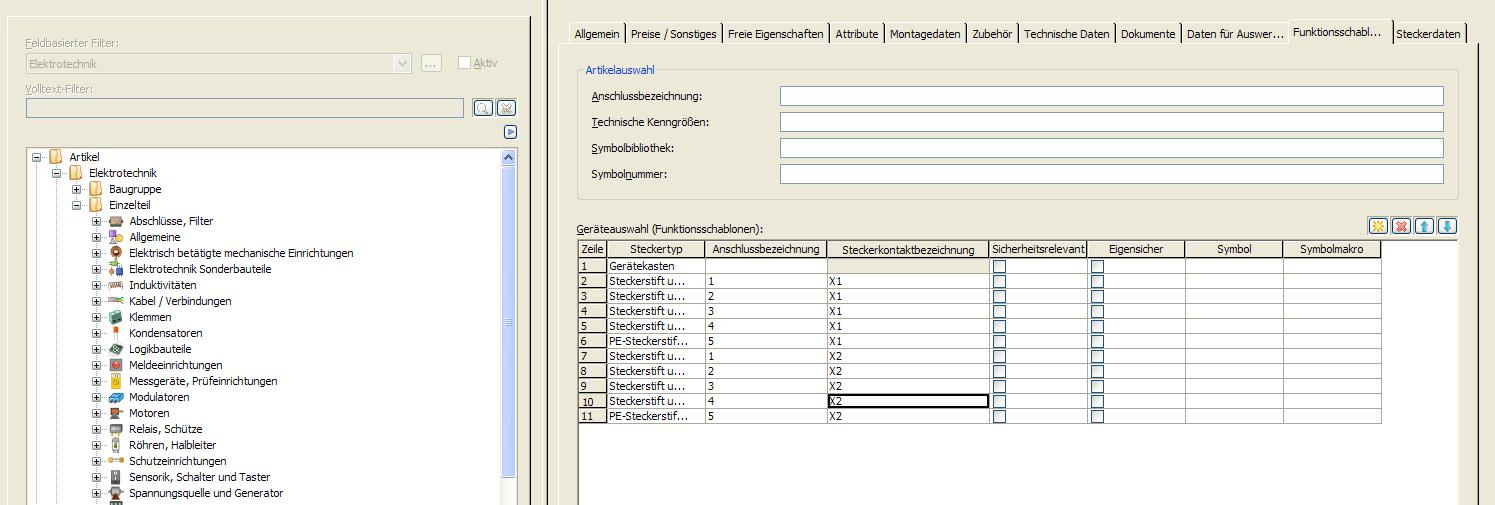The height and width of the screenshot is (505, 1495).
Task: Clear the Volltext-Filter with the X icon
Action: 506,108
